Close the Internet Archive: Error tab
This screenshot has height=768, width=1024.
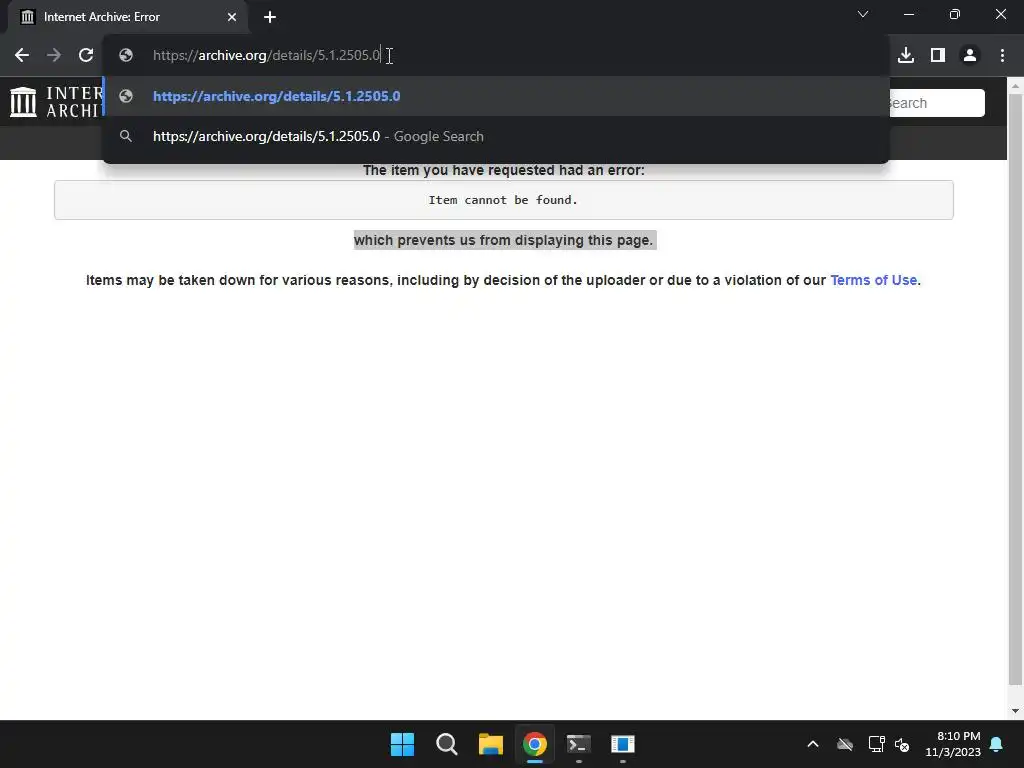(x=232, y=17)
